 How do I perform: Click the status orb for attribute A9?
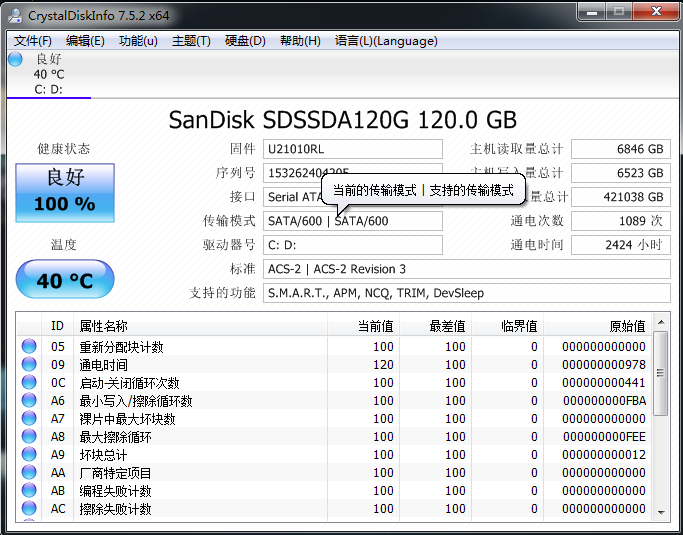[29, 454]
